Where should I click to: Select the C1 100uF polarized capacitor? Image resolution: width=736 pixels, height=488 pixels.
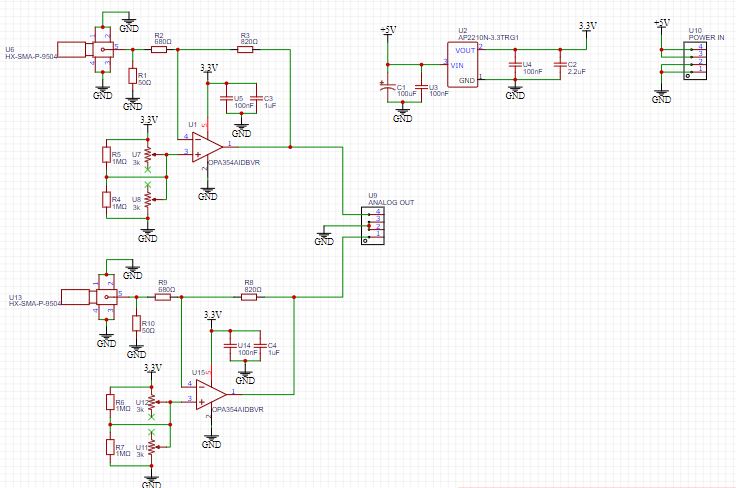click(388, 88)
